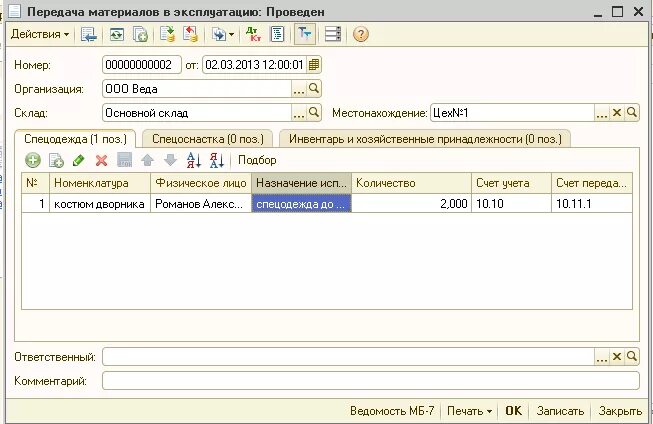The image size is (653, 424).
Task: Clear the Ответственный field with X
Action: click(x=617, y=357)
